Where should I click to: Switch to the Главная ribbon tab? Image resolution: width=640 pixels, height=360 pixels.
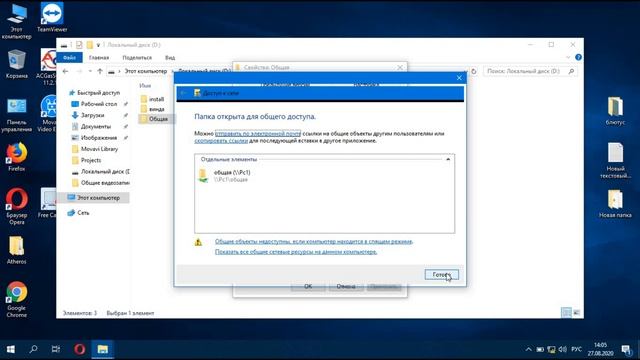99,58
